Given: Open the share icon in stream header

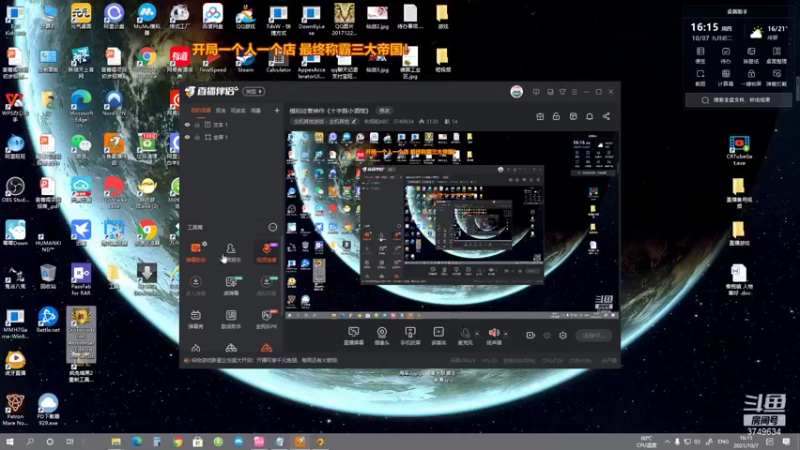Looking at the screenshot, I should 606,116.
